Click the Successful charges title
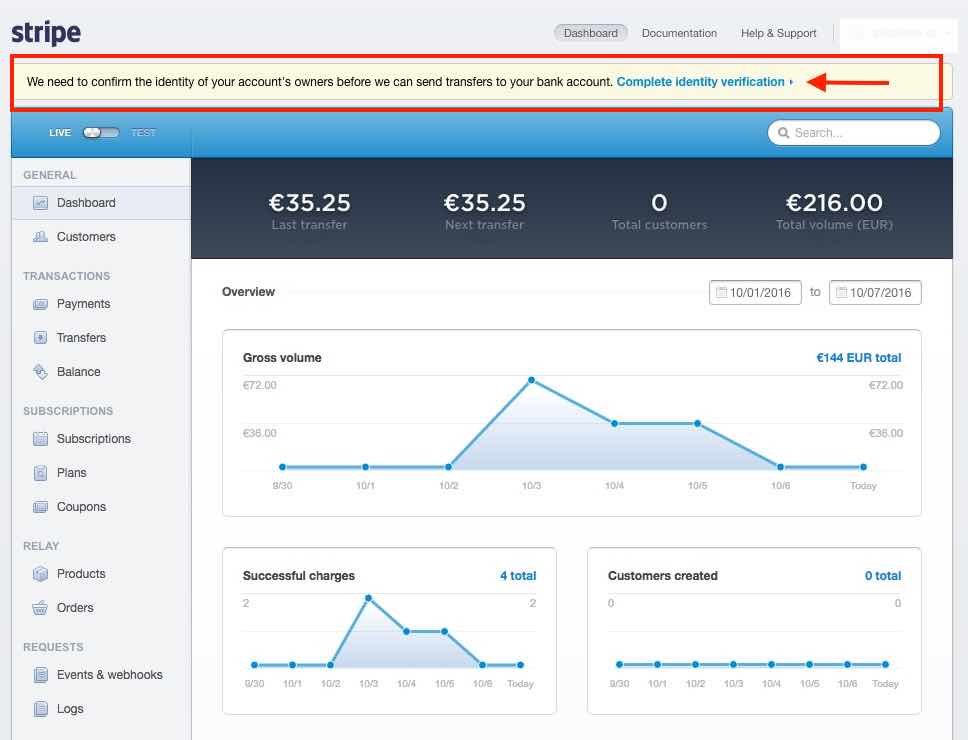Viewport: 968px width, 740px height. point(299,576)
